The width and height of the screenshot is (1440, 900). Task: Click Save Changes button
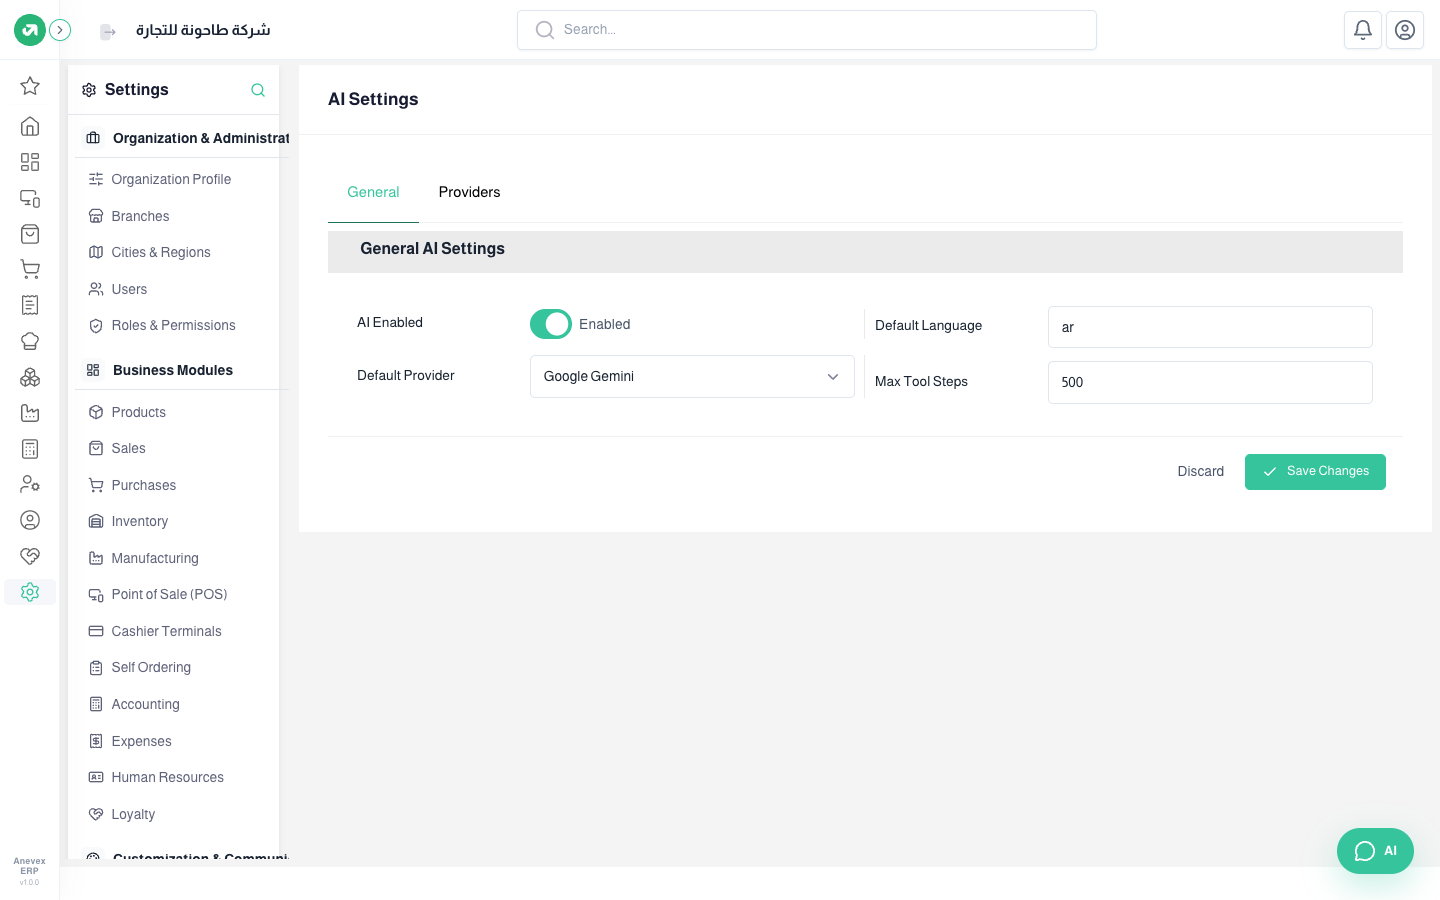(x=1315, y=472)
